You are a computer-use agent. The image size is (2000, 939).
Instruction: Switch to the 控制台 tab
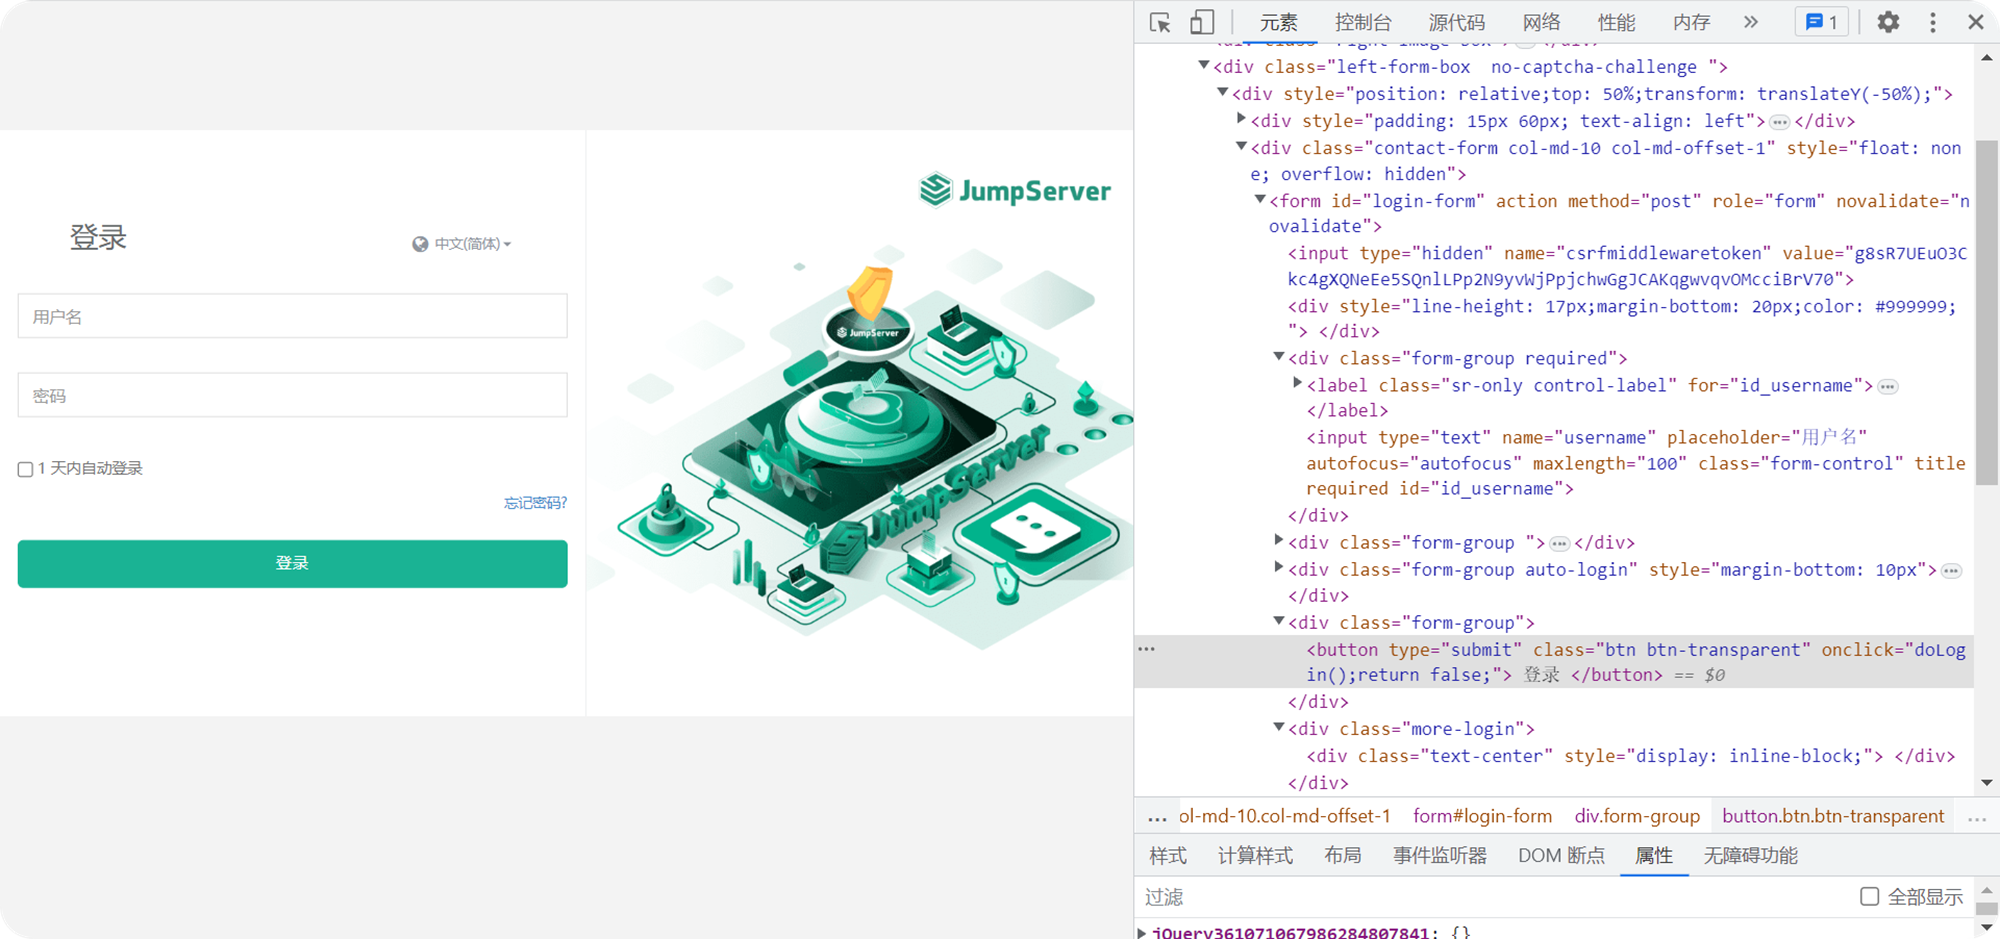click(x=1363, y=22)
